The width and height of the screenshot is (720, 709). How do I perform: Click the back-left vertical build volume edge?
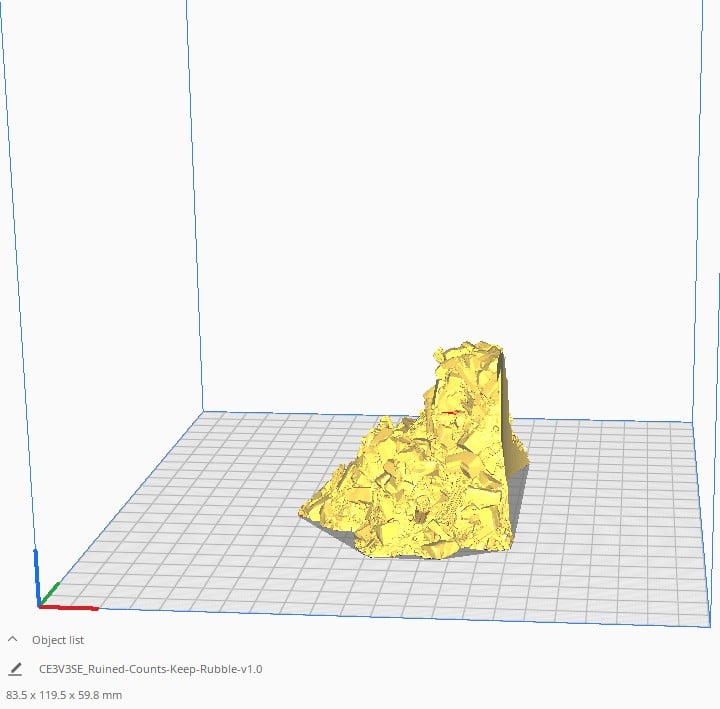tap(194, 200)
